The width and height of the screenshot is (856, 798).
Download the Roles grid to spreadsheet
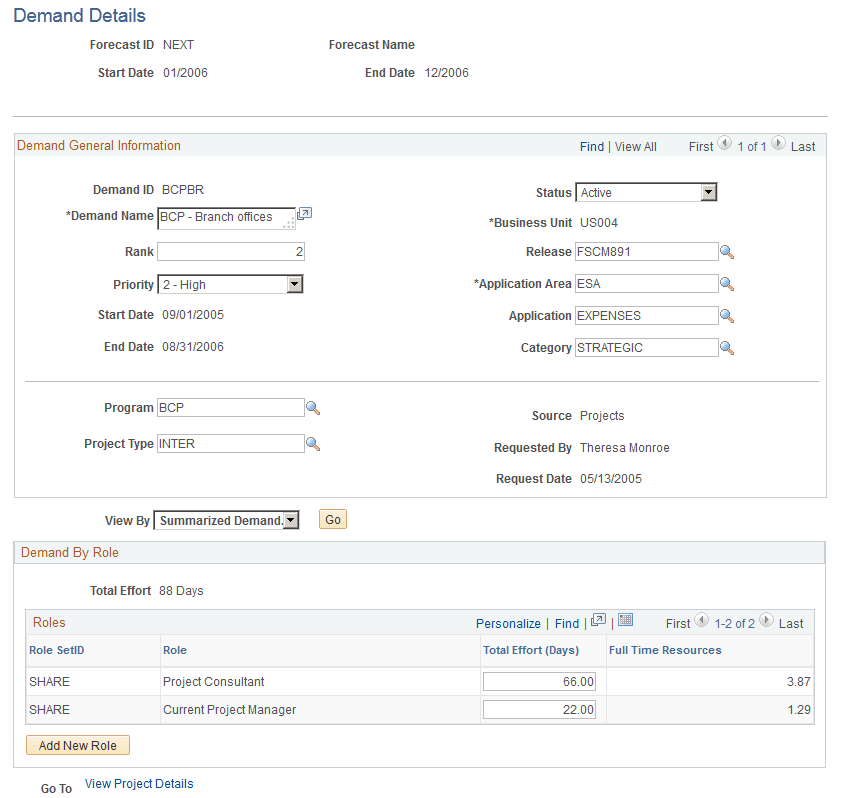[x=625, y=620]
